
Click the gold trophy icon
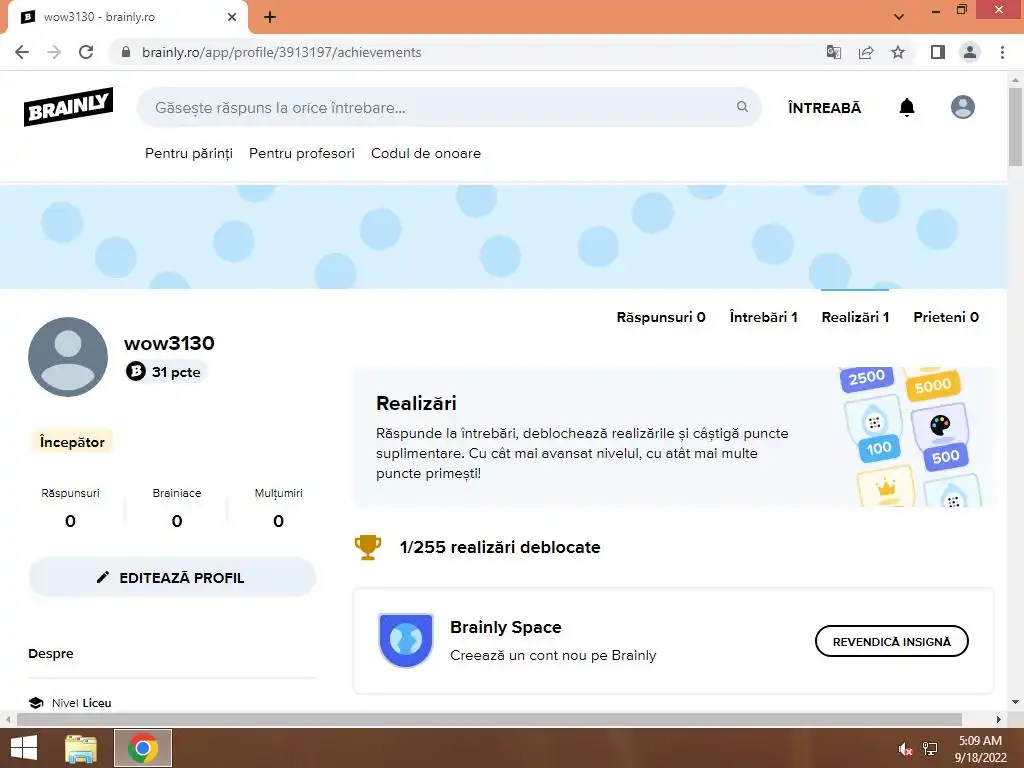(x=368, y=547)
